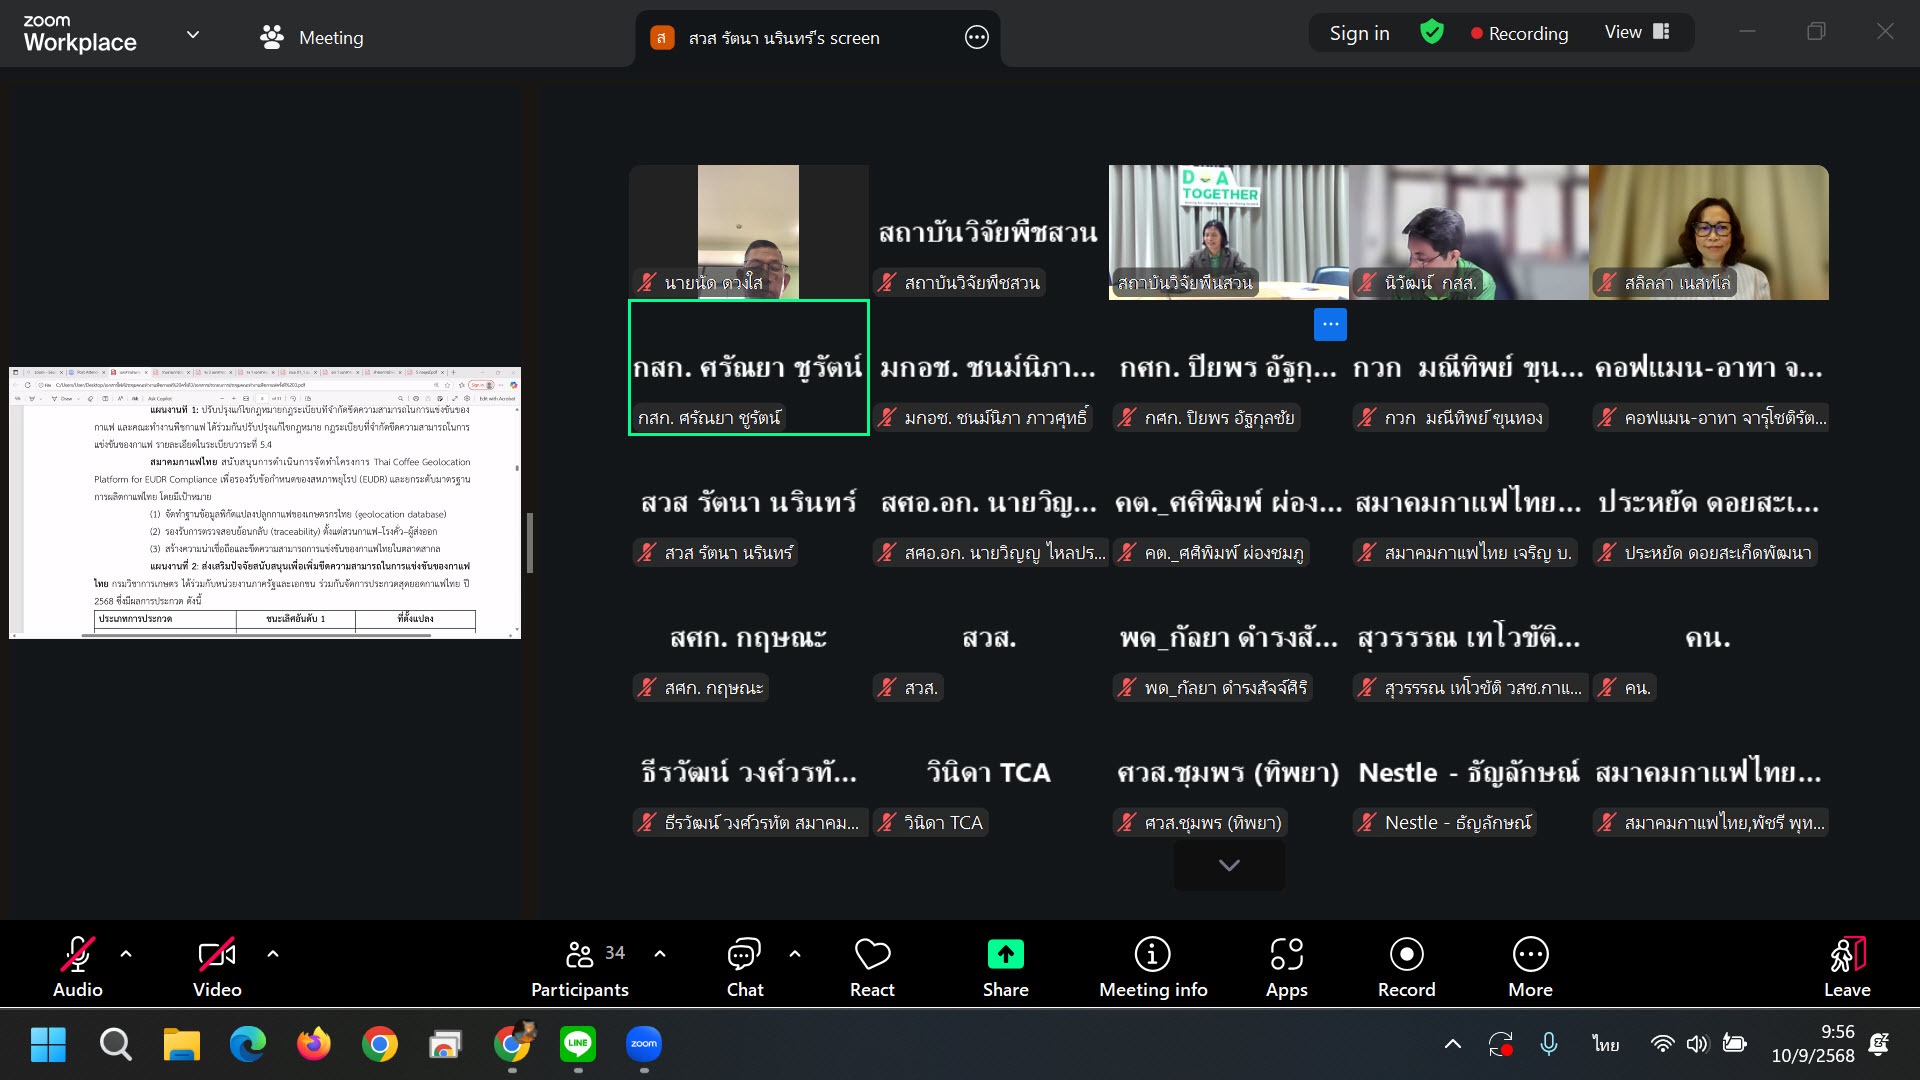Toggle the Record button
The height and width of the screenshot is (1080, 1920).
coord(1406,966)
